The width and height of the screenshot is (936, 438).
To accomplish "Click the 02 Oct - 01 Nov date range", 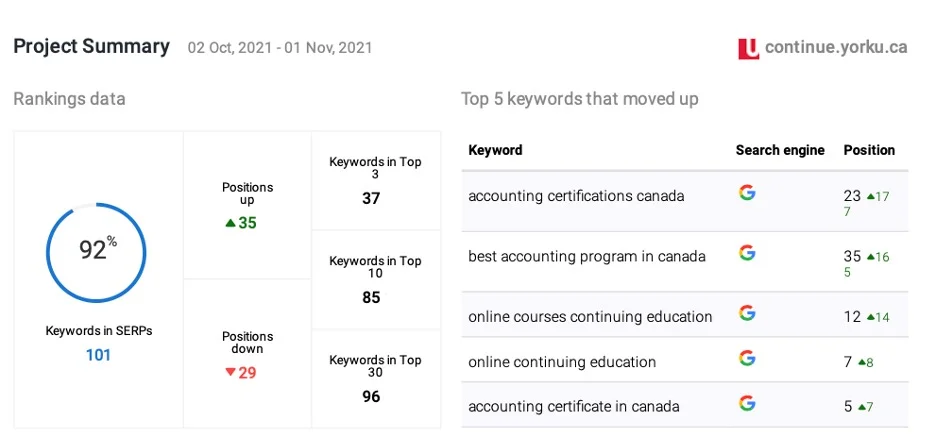I will pos(279,48).
